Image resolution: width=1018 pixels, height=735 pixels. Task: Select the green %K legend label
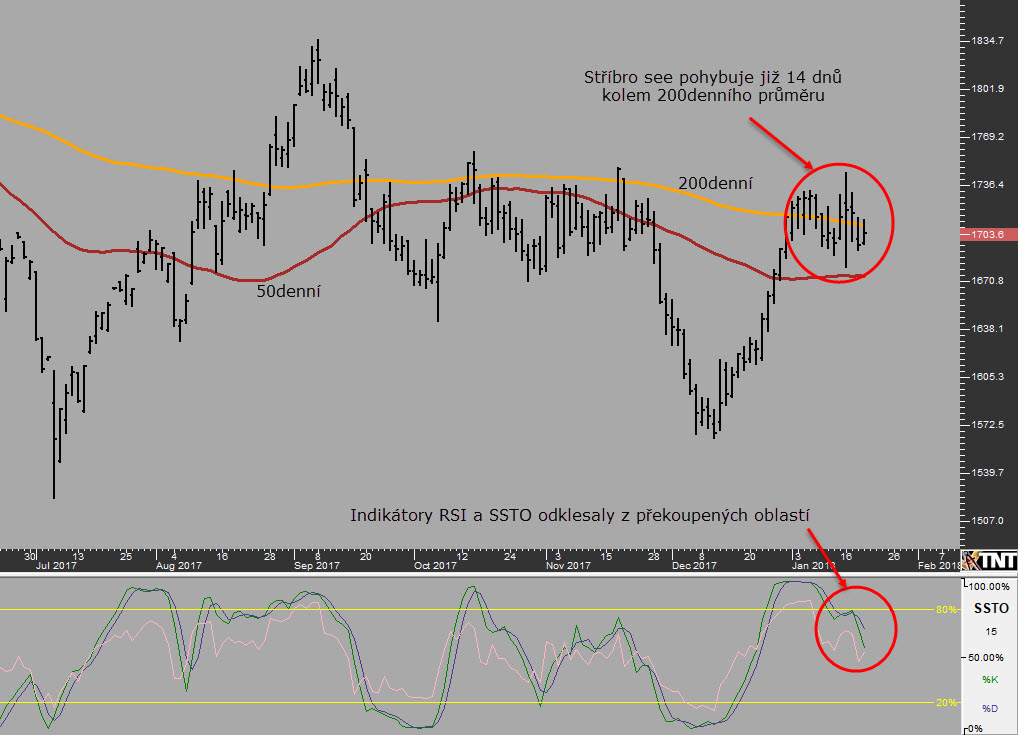pos(990,680)
